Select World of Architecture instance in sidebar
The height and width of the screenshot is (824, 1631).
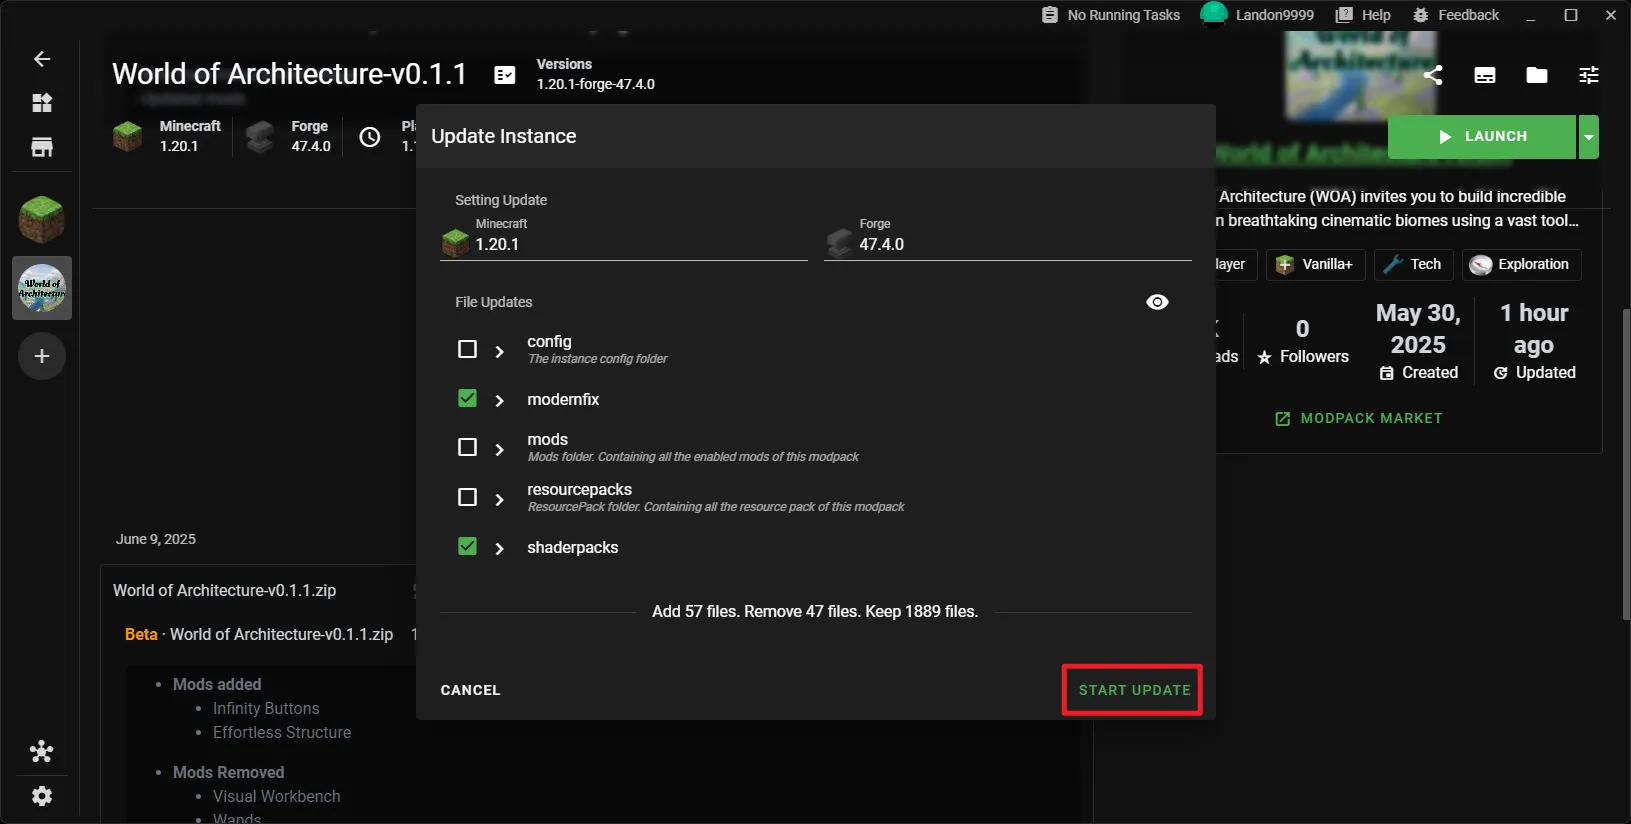[x=42, y=288]
